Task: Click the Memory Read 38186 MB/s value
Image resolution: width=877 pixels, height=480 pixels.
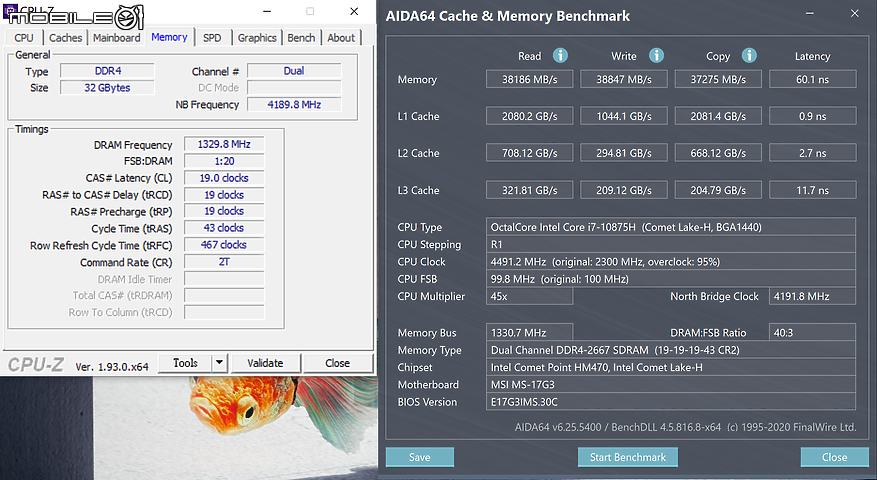Action: point(530,79)
